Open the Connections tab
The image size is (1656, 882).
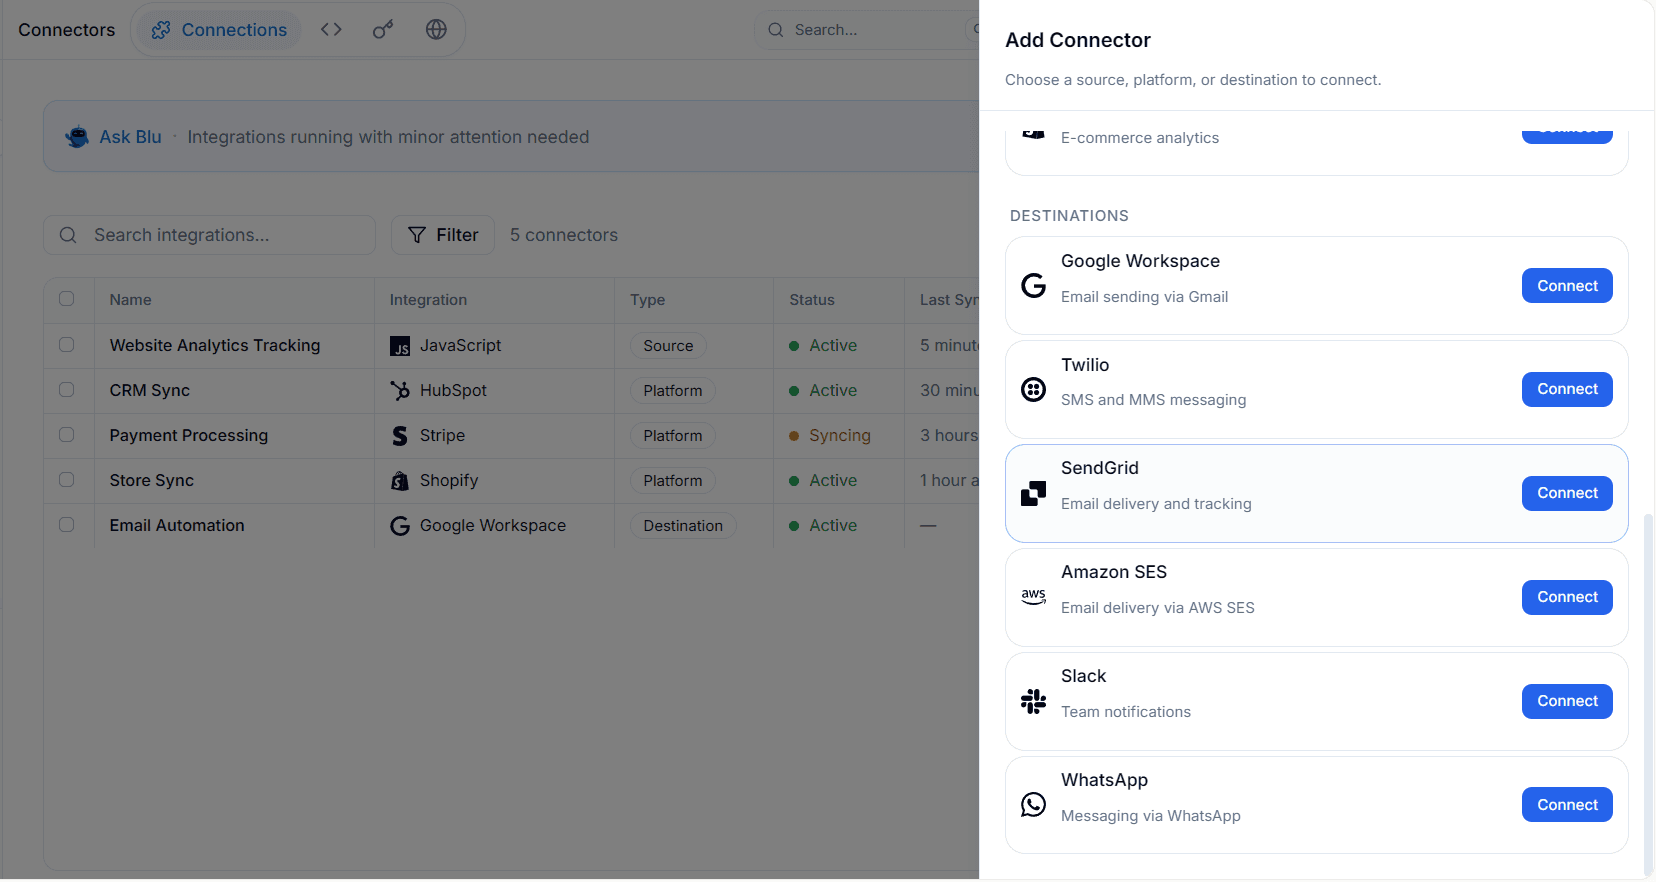219,30
